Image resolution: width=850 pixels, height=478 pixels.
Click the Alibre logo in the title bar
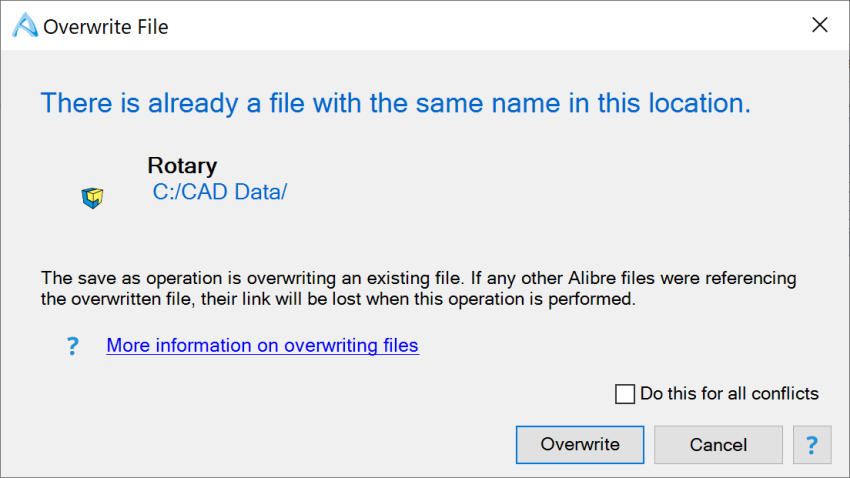(25, 26)
